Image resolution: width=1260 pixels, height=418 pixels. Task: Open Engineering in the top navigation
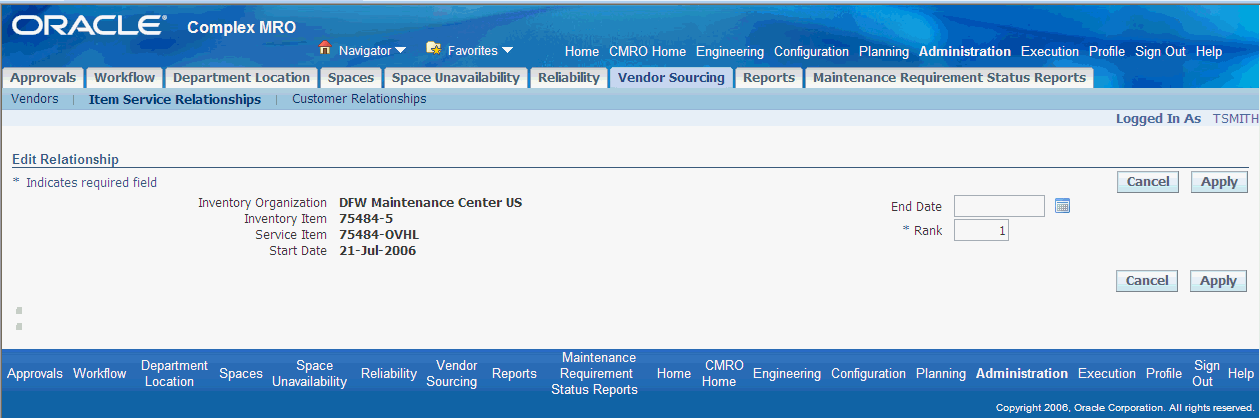730,51
